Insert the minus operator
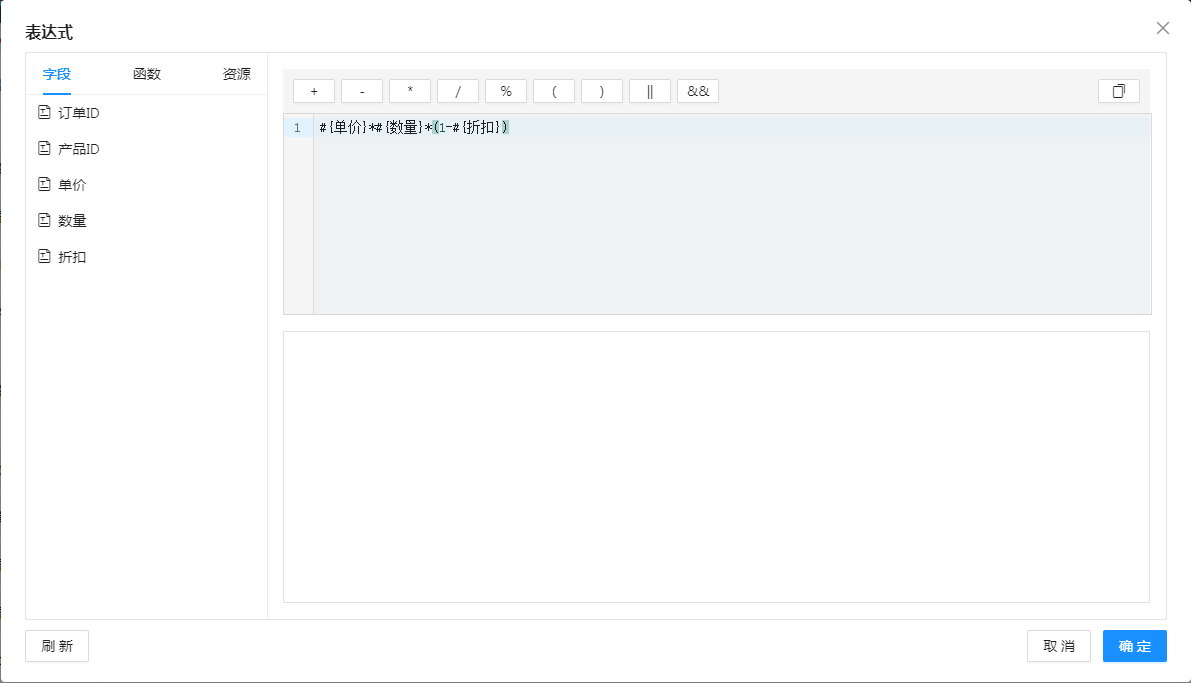This screenshot has height=683, width=1191. 362,91
